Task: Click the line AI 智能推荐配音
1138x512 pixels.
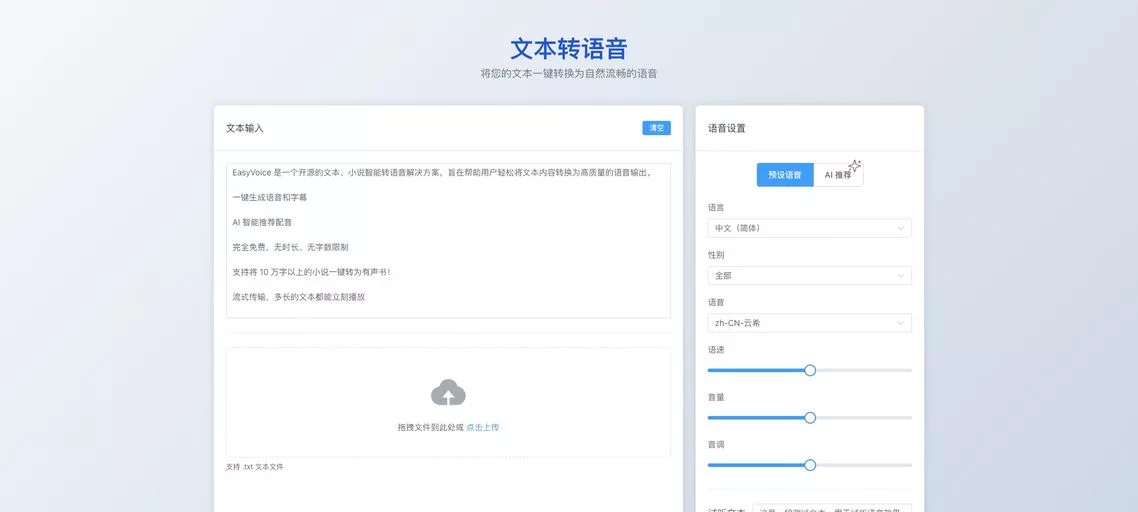Action: 262,222
